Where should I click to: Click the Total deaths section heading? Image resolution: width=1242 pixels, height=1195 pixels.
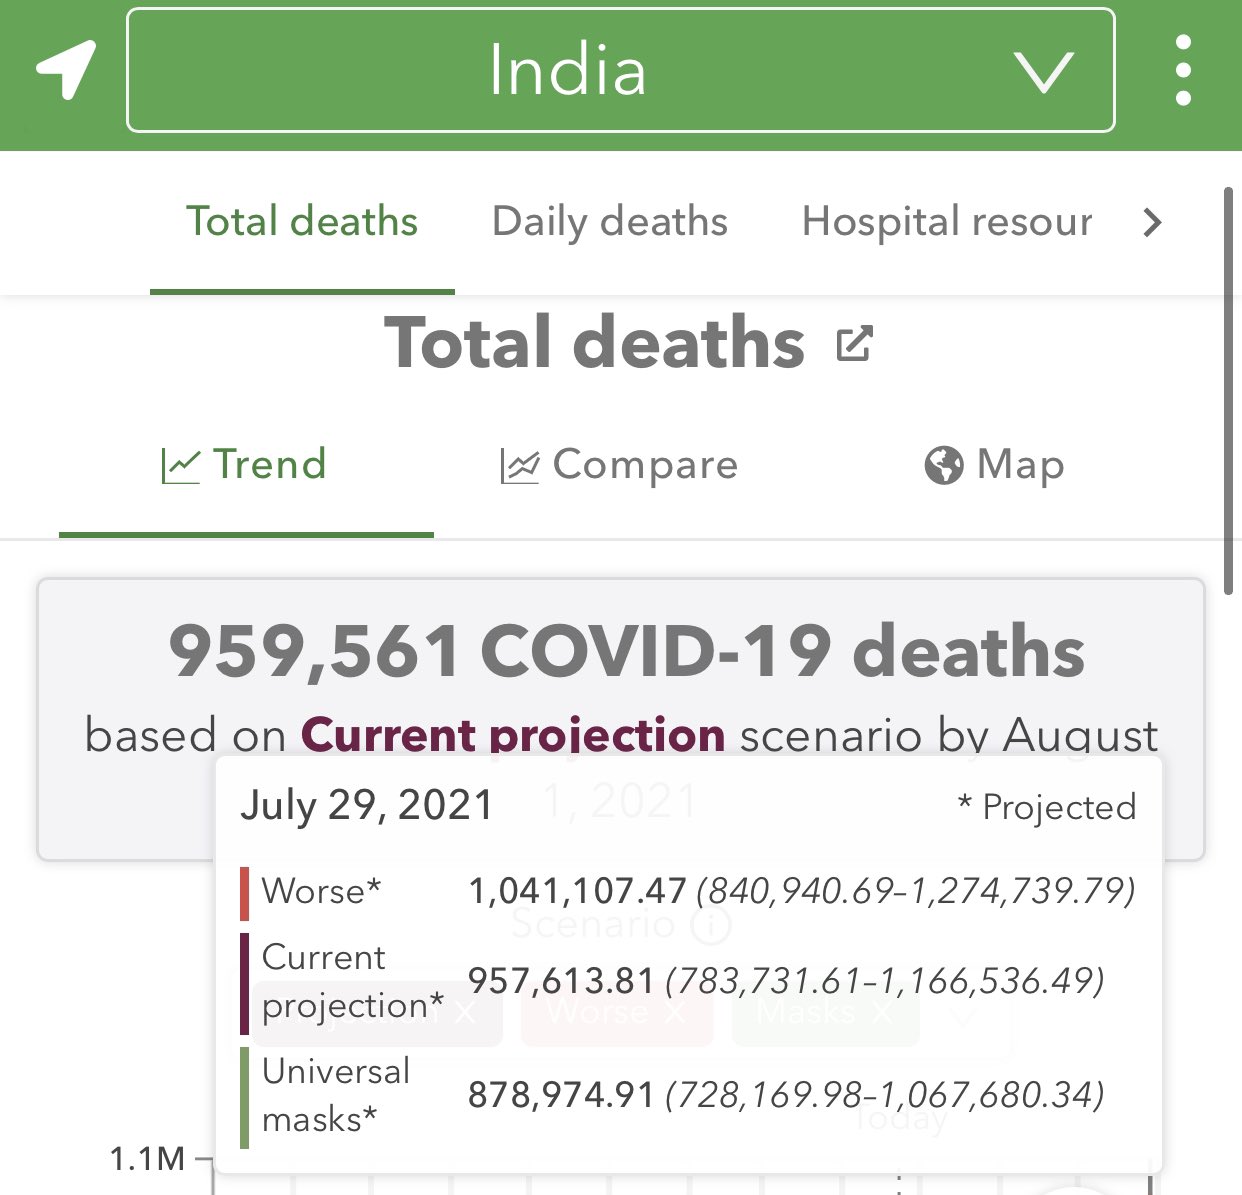[x=595, y=342]
